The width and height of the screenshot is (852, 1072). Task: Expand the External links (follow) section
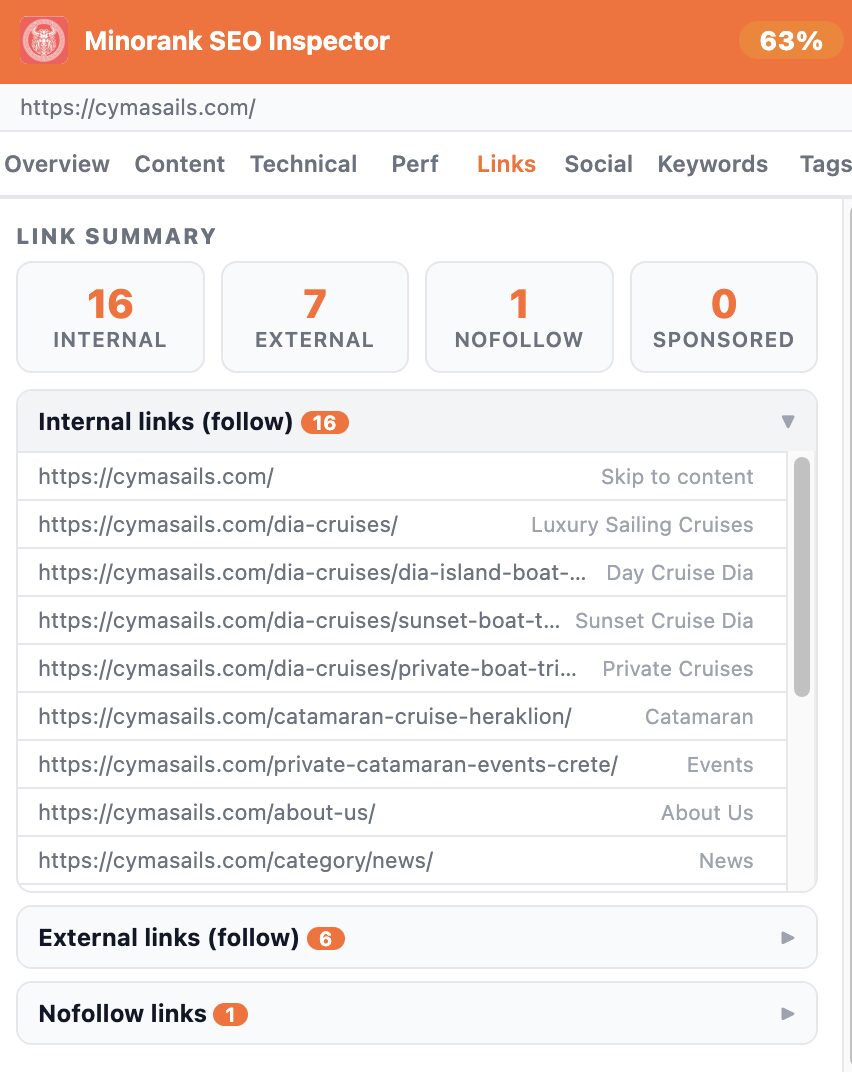point(416,937)
